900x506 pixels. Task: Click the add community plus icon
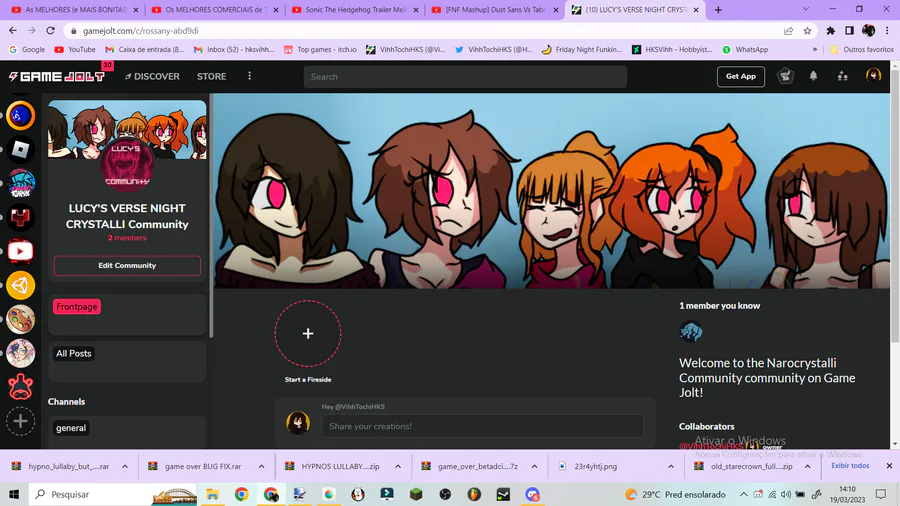[21, 421]
